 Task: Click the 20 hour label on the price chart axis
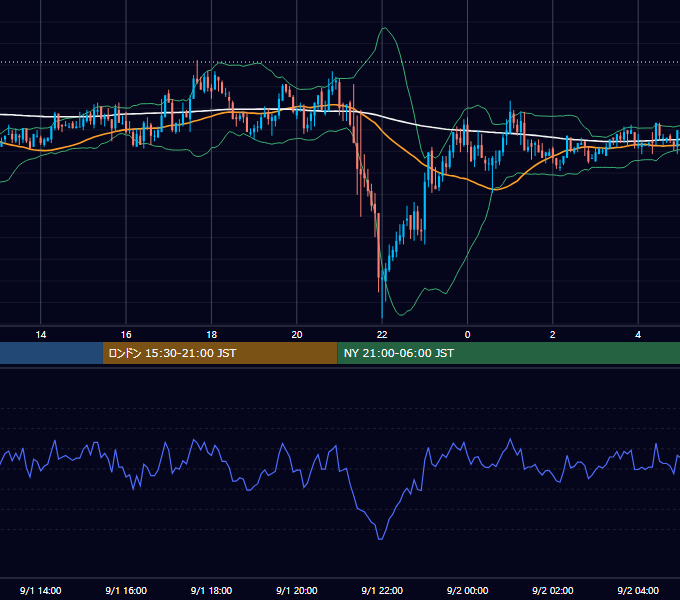[297, 335]
